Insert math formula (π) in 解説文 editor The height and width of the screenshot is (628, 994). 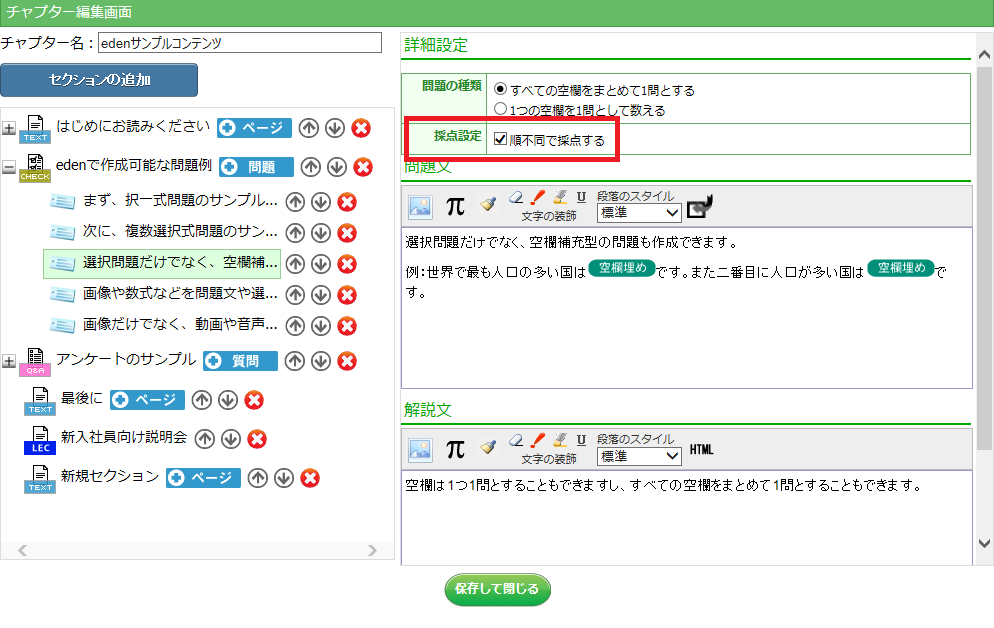[455, 449]
